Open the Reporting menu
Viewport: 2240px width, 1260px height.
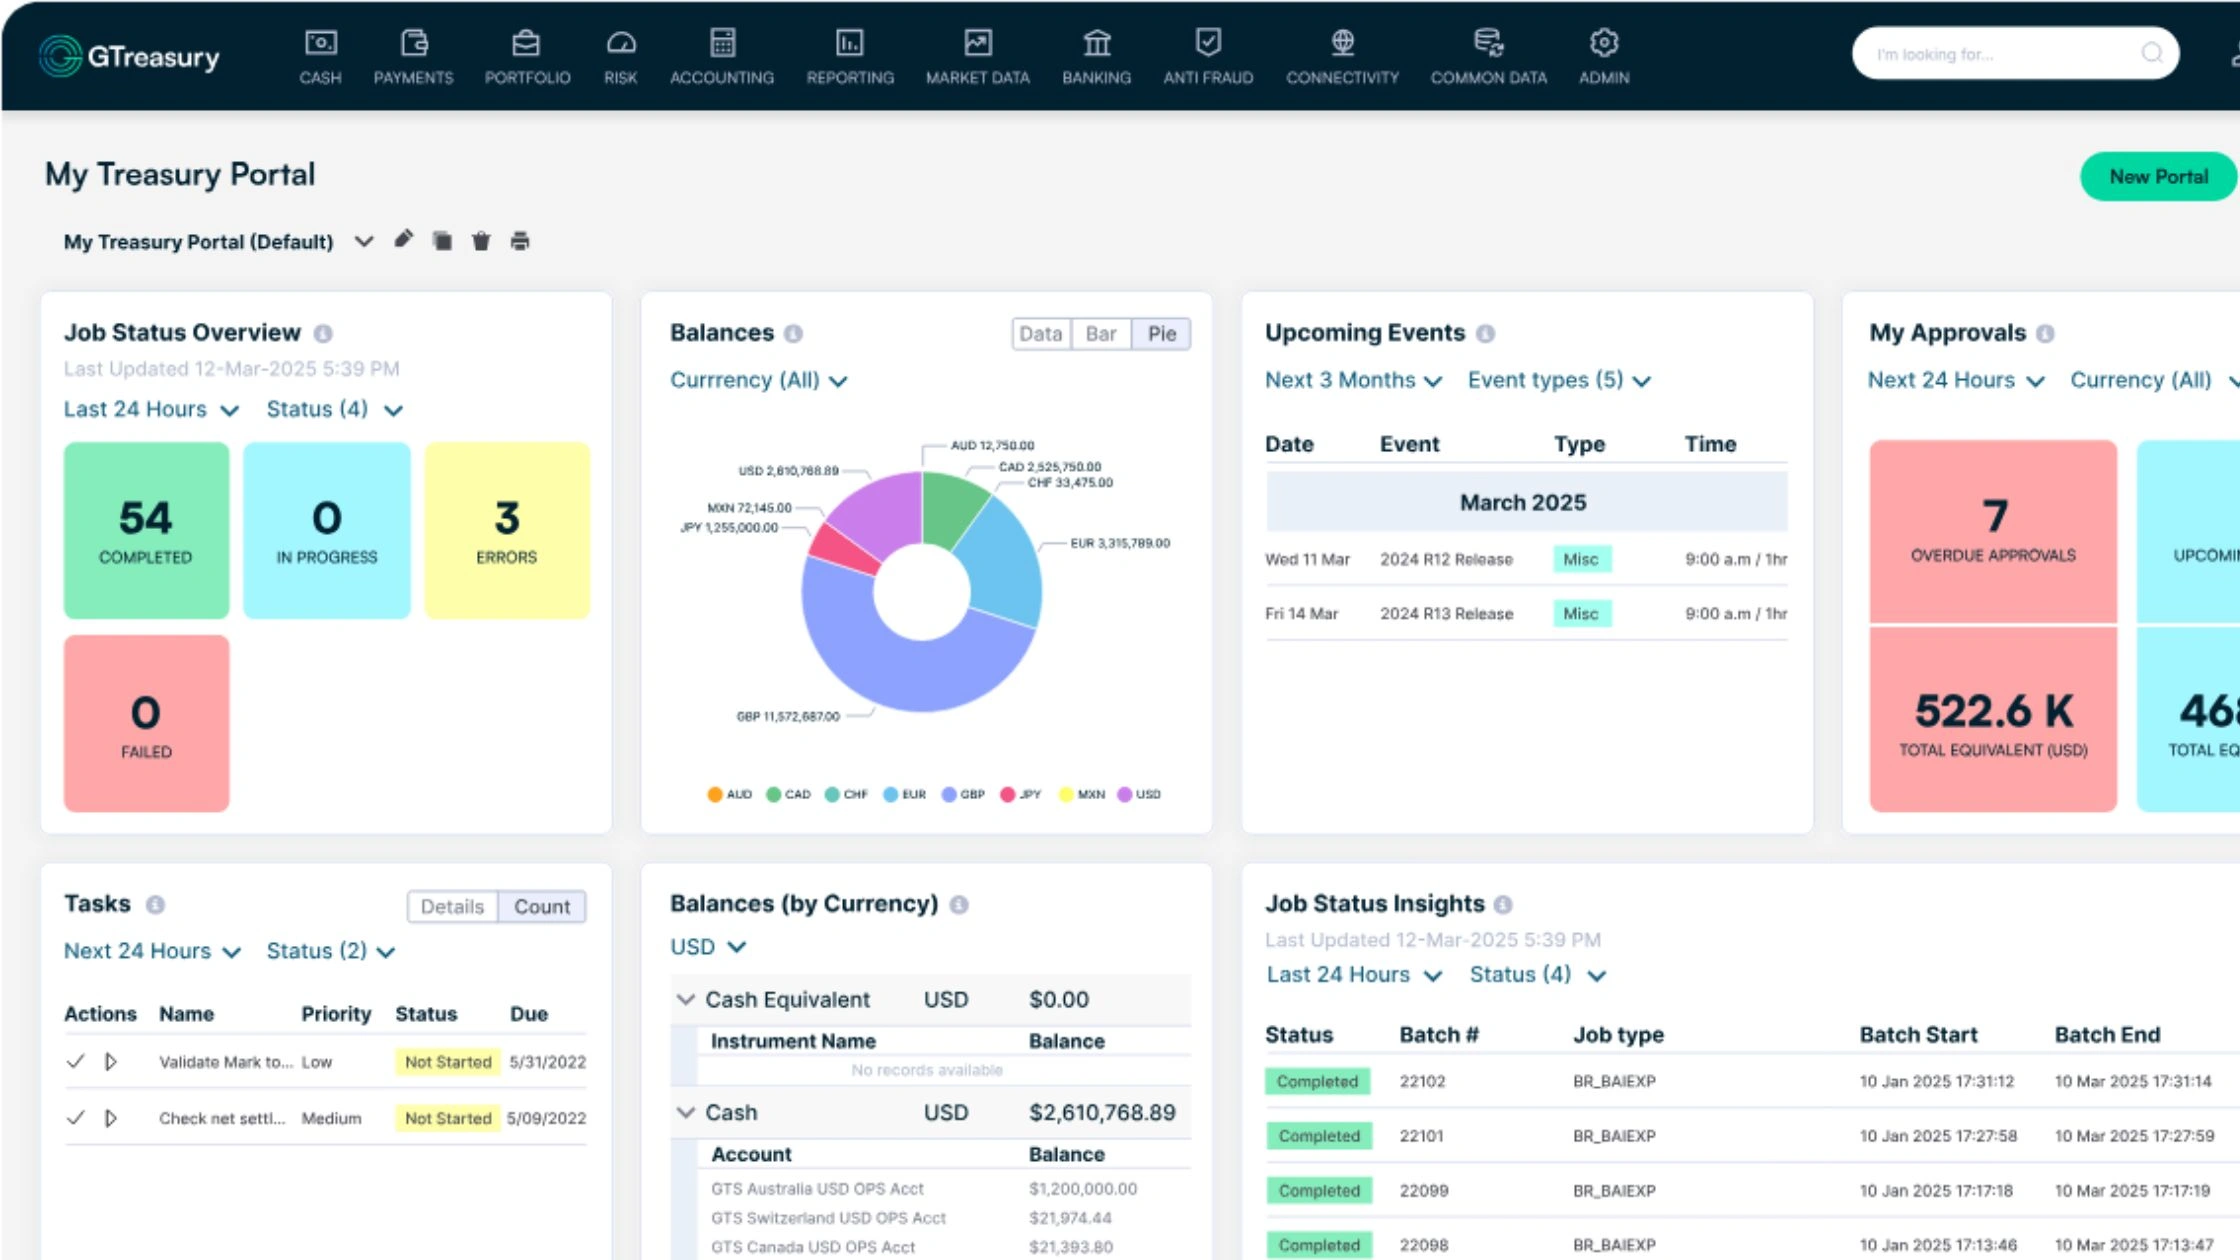tap(850, 56)
